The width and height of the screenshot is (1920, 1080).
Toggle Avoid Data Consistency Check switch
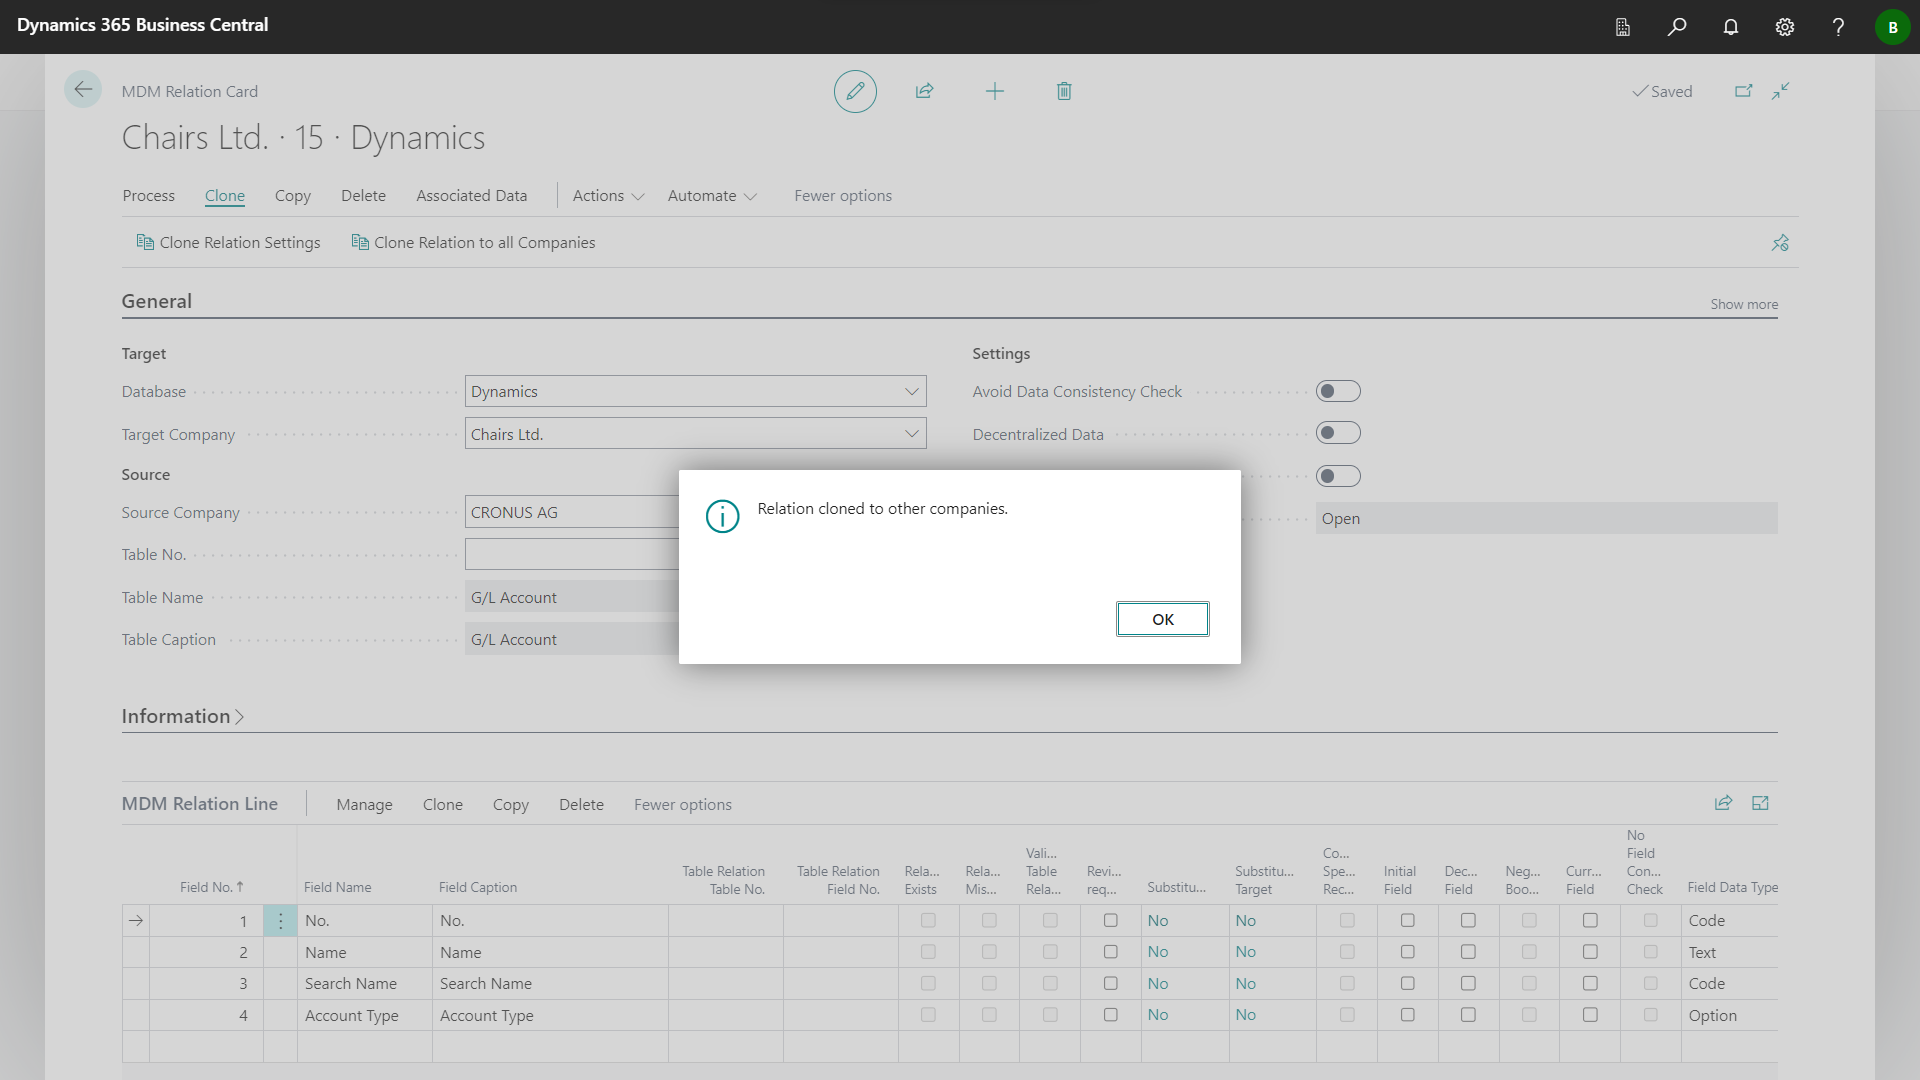pyautogui.click(x=1338, y=391)
